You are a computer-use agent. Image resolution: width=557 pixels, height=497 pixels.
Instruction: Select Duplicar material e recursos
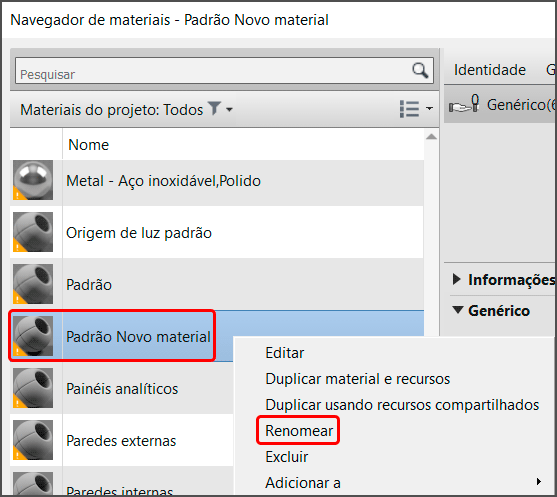pos(357,379)
